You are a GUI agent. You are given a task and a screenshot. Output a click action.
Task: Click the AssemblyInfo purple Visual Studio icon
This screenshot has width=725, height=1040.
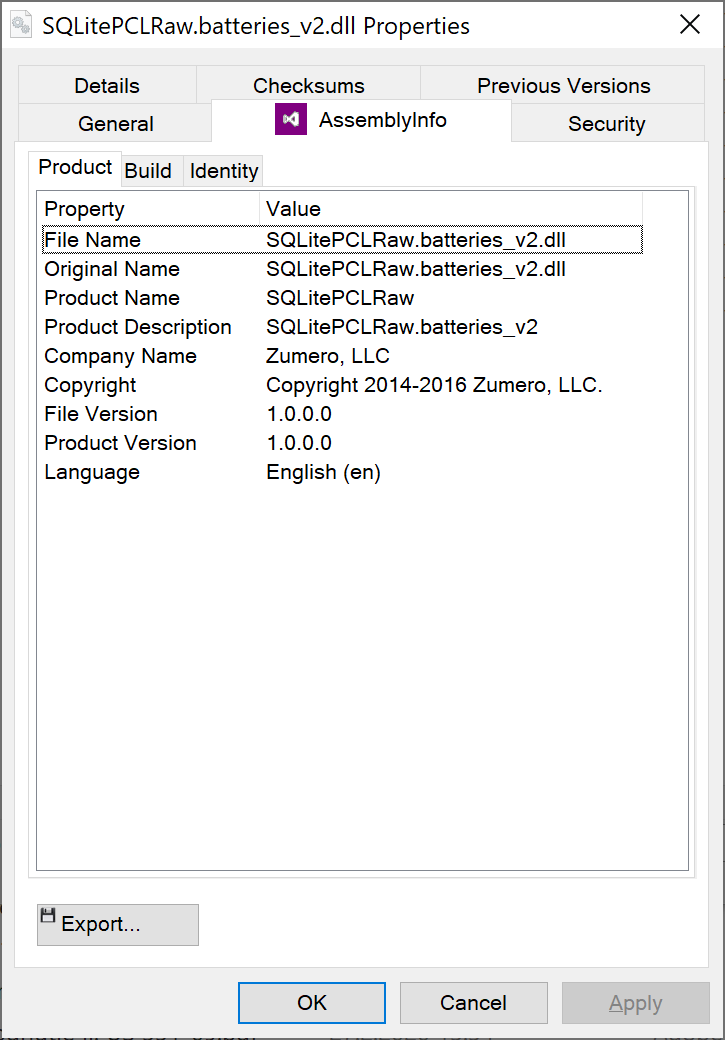tap(290, 119)
